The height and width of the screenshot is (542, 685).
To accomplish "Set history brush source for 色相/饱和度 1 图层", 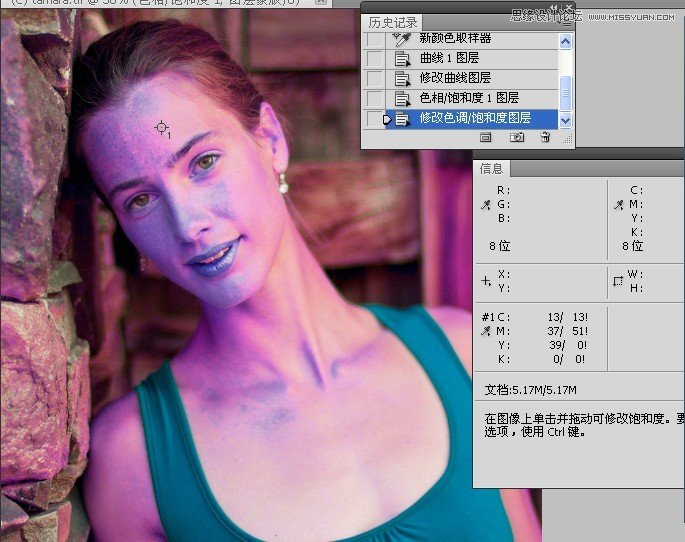I will click(x=373, y=98).
